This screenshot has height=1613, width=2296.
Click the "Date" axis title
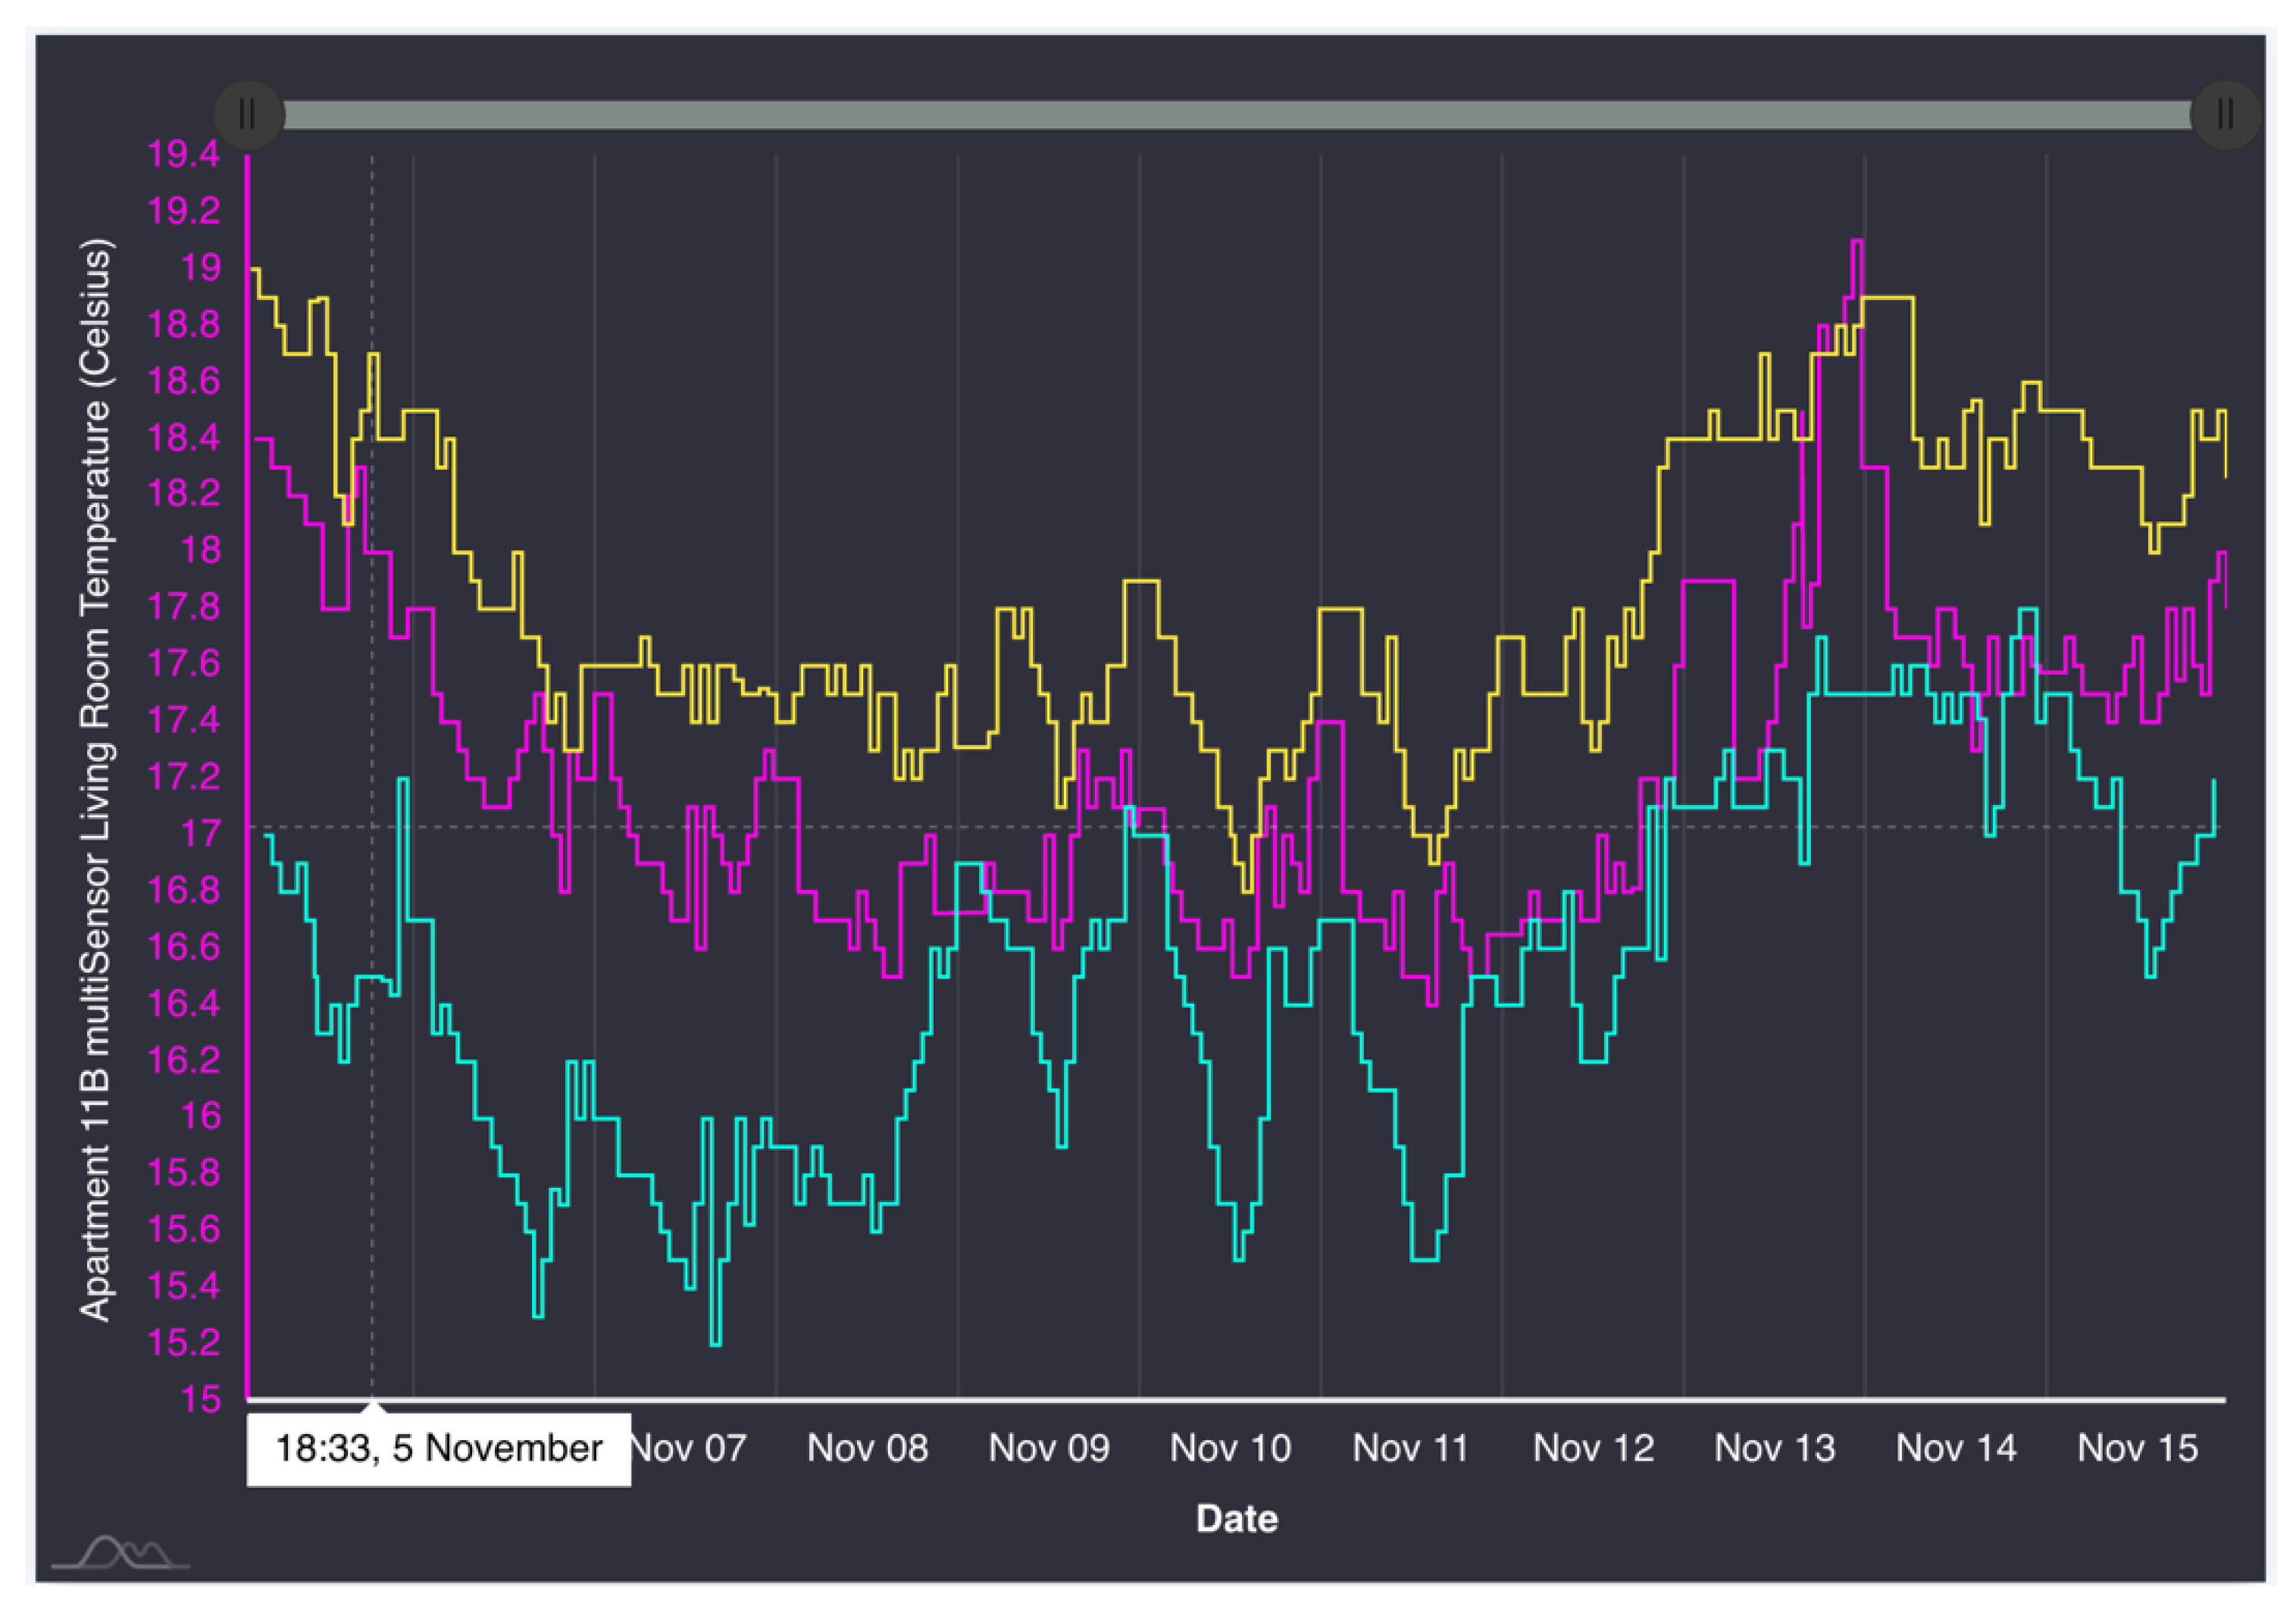[x=1237, y=1519]
